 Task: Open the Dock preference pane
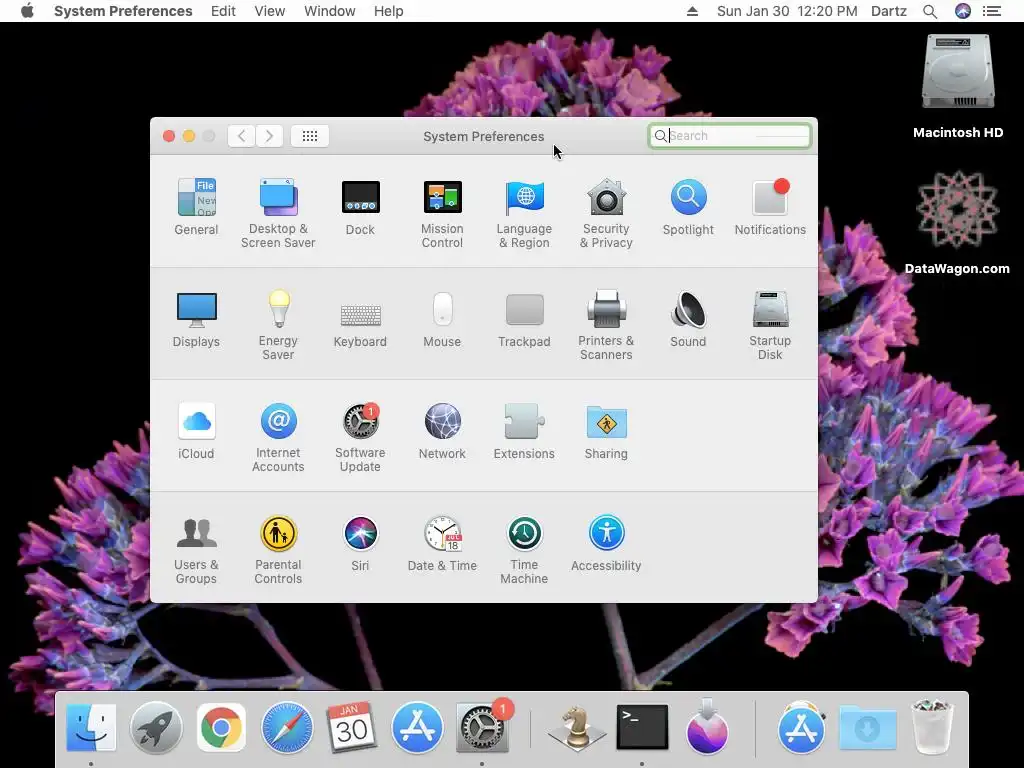pyautogui.click(x=360, y=206)
